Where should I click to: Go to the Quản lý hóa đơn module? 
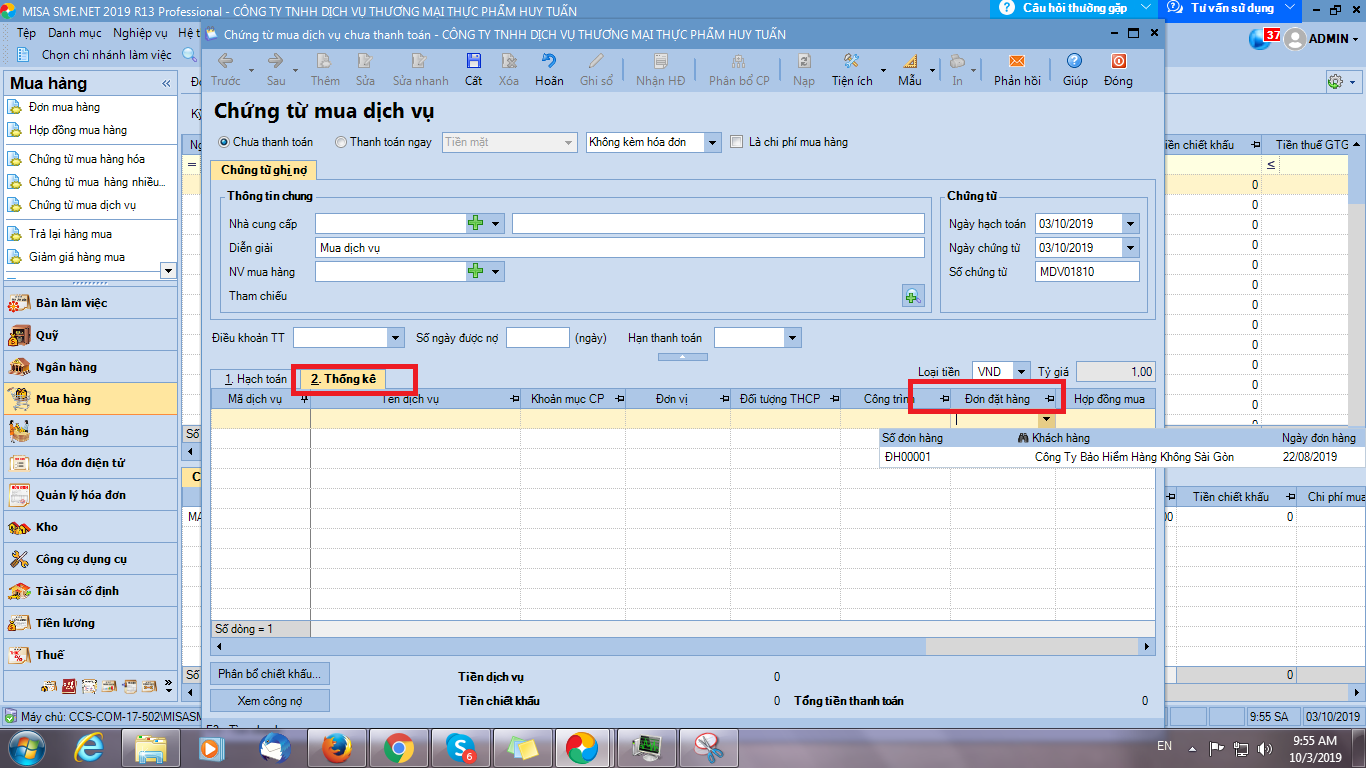pyautogui.click(x=90, y=495)
